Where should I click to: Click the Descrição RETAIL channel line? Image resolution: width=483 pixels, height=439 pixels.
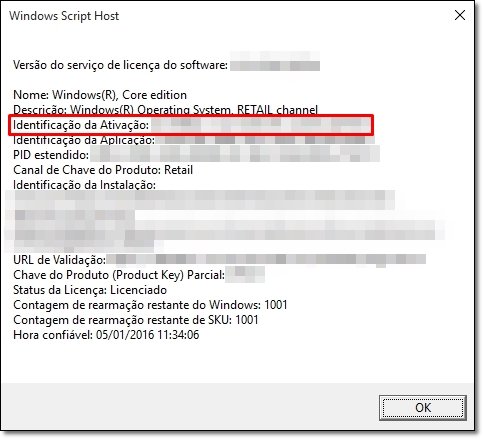(165, 110)
